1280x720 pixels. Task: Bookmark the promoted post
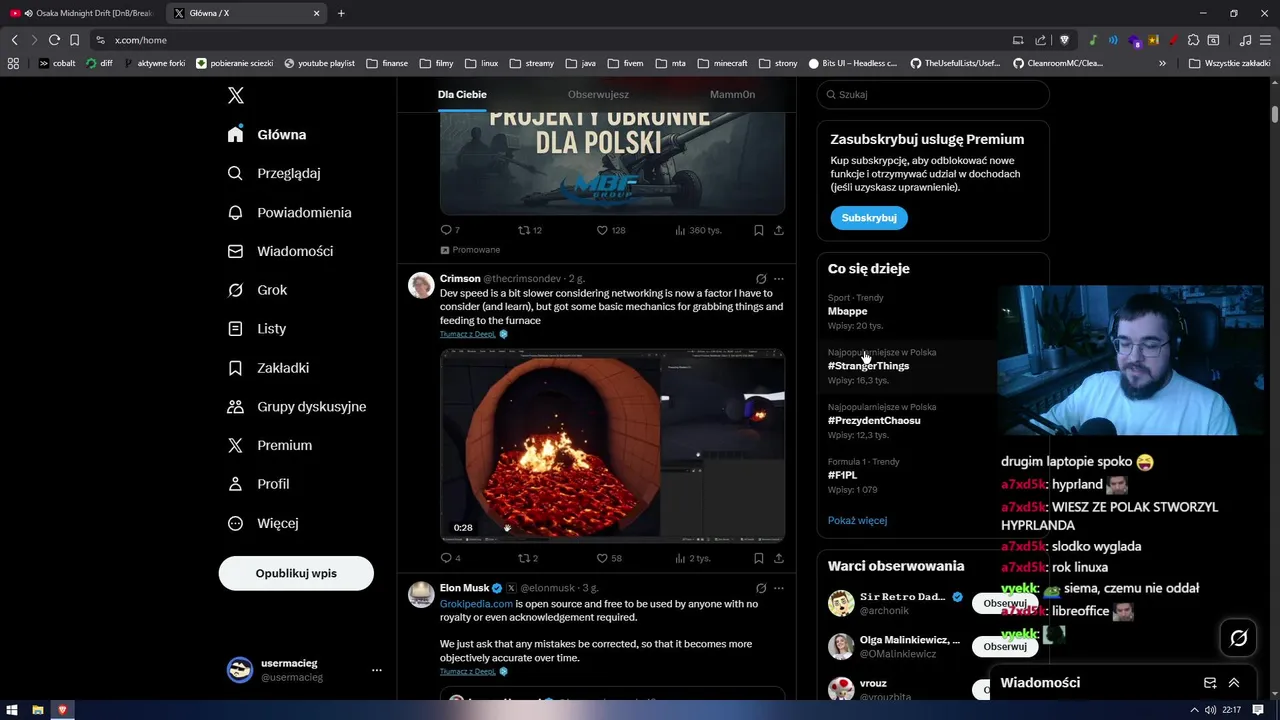[759, 230]
